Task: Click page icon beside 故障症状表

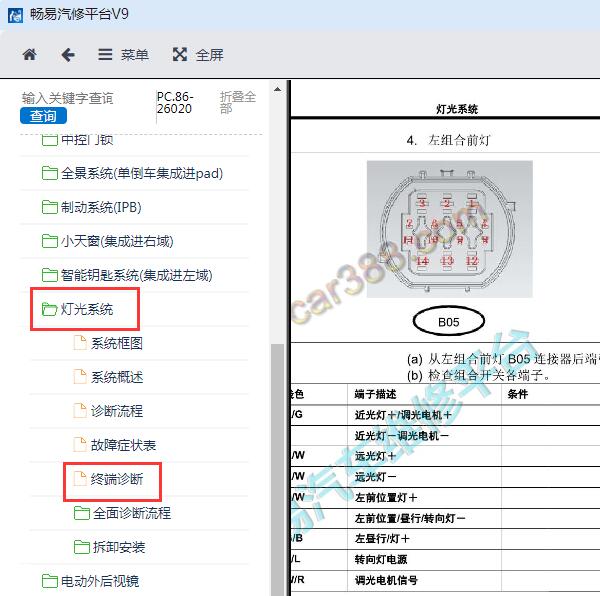Action: coord(80,445)
